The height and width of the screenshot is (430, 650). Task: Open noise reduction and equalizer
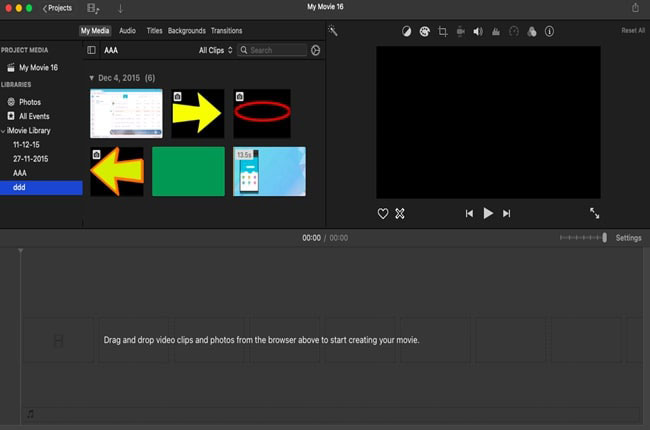tap(496, 32)
